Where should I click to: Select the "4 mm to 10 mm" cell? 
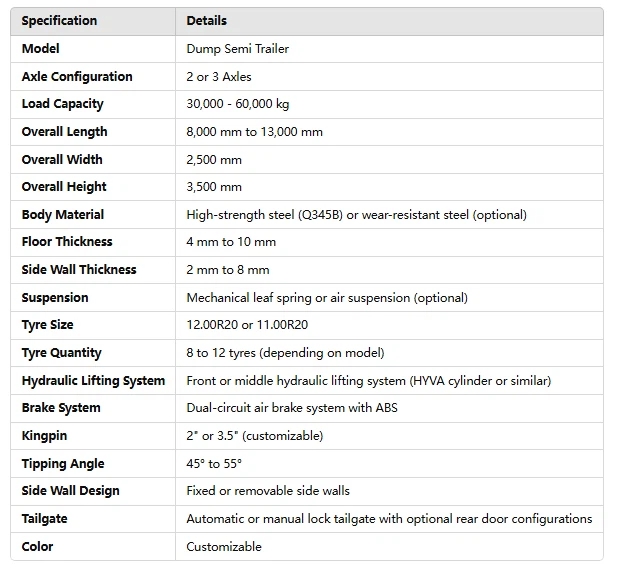(231, 242)
